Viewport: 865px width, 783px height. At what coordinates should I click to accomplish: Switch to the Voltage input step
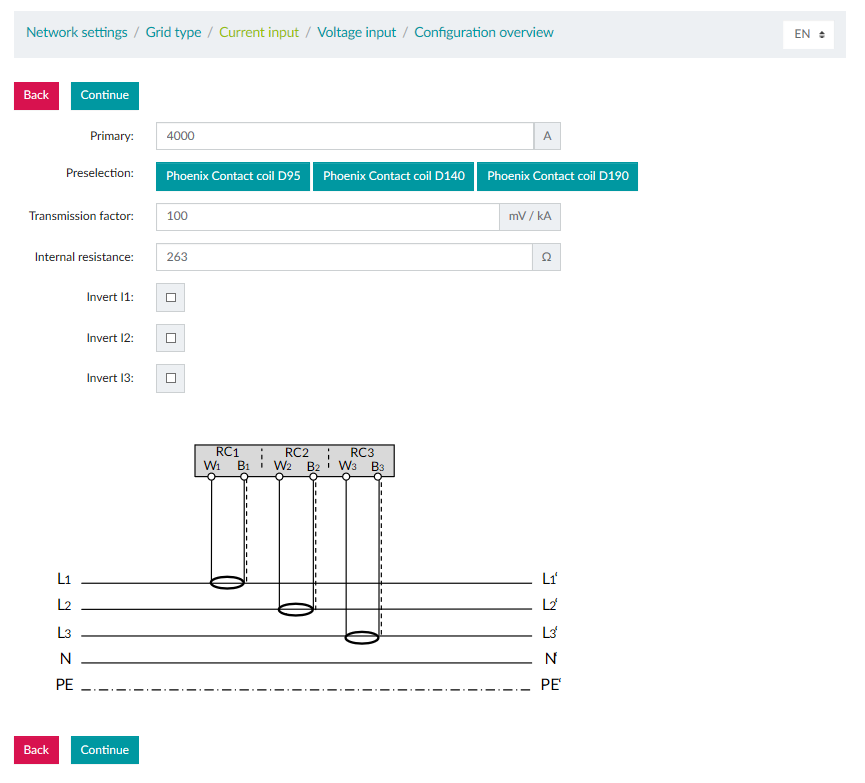pyautogui.click(x=357, y=32)
